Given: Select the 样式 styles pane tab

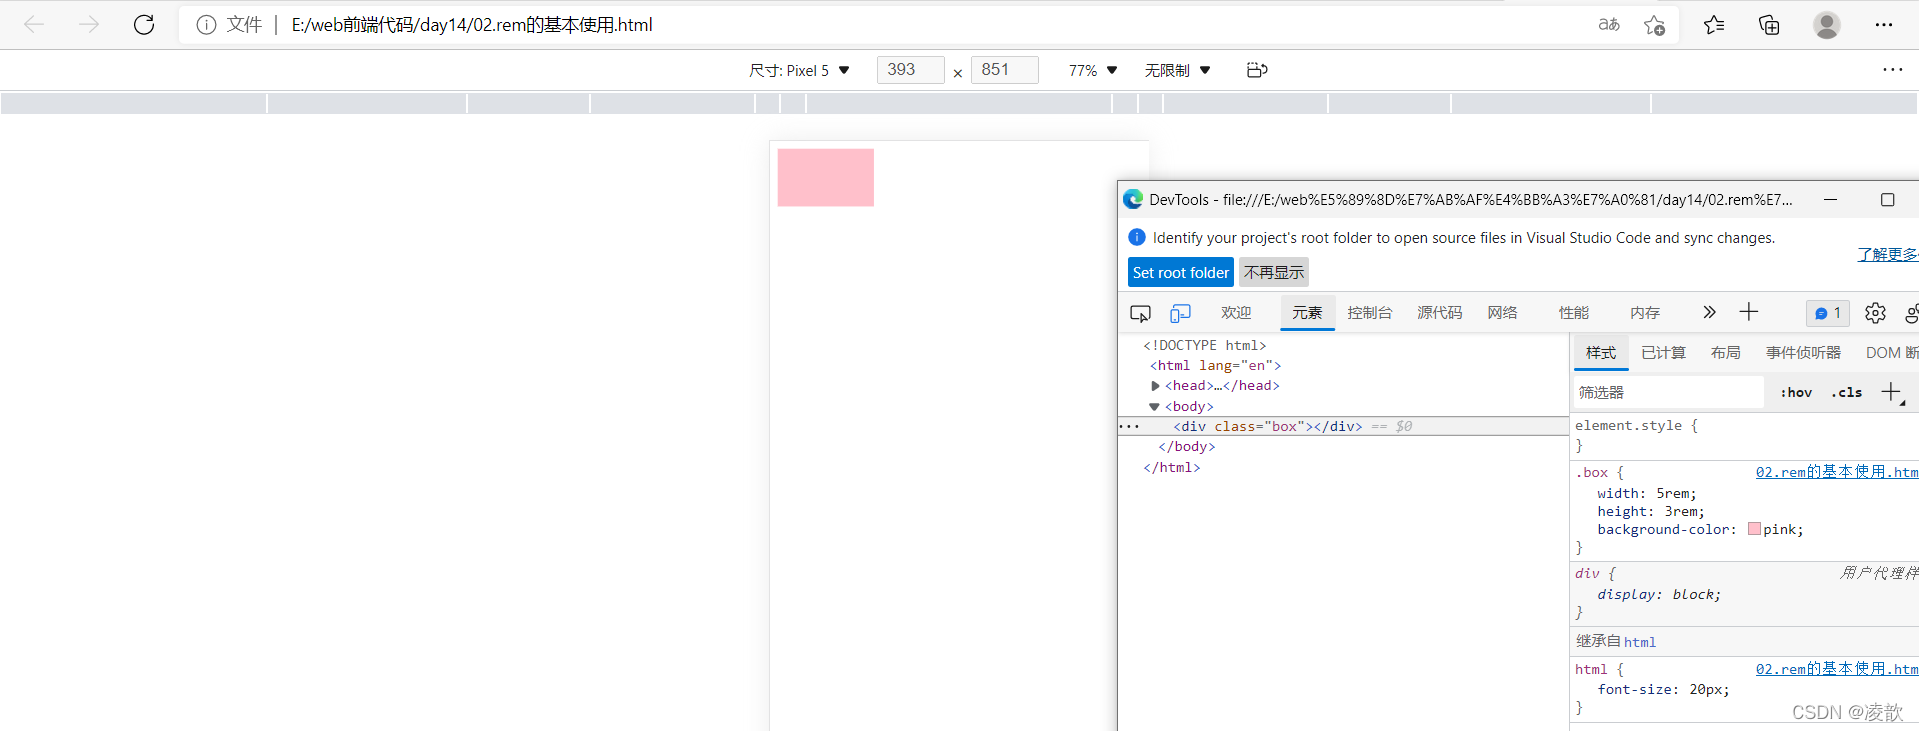Looking at the screenshot, I should pos(1601,353).
